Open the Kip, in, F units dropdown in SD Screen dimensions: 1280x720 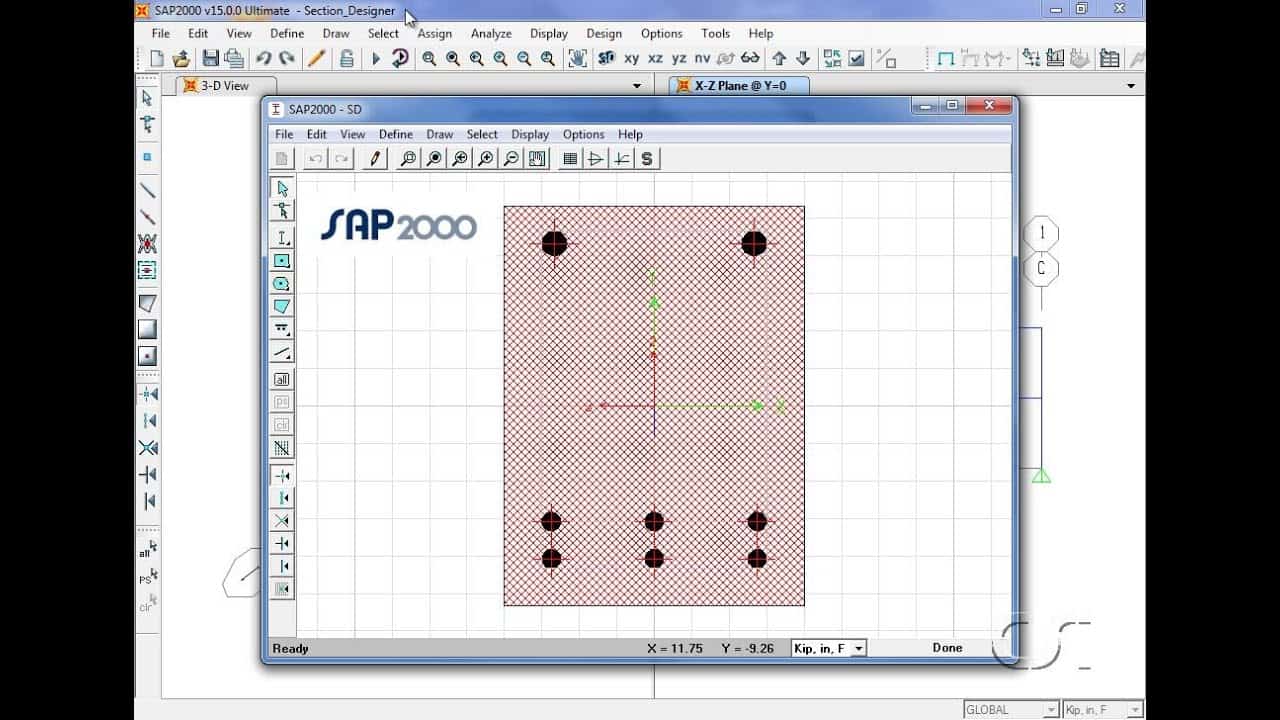(x=858, y=648)
